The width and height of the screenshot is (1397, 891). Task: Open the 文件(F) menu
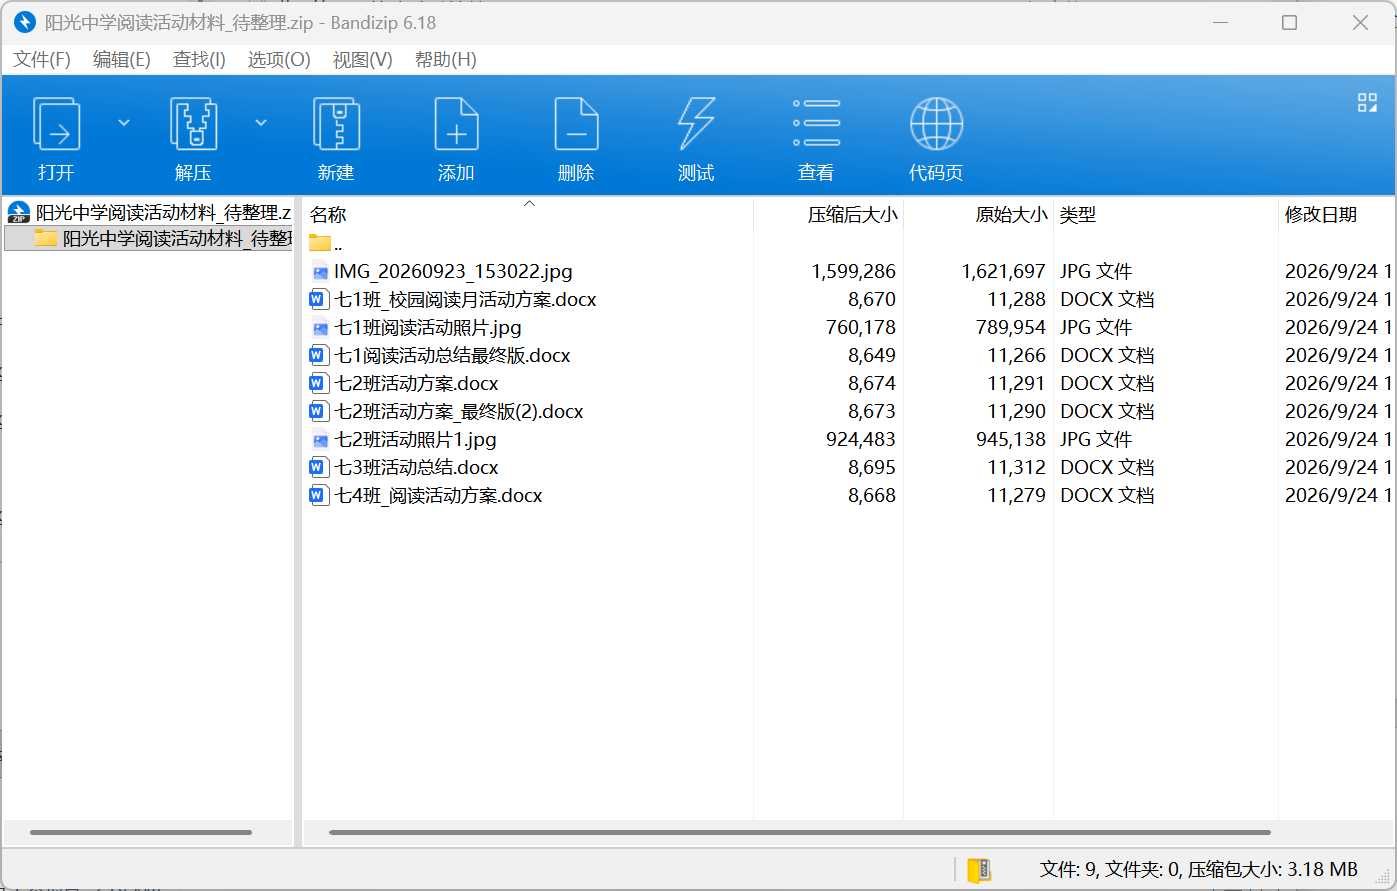coord(42,60)
